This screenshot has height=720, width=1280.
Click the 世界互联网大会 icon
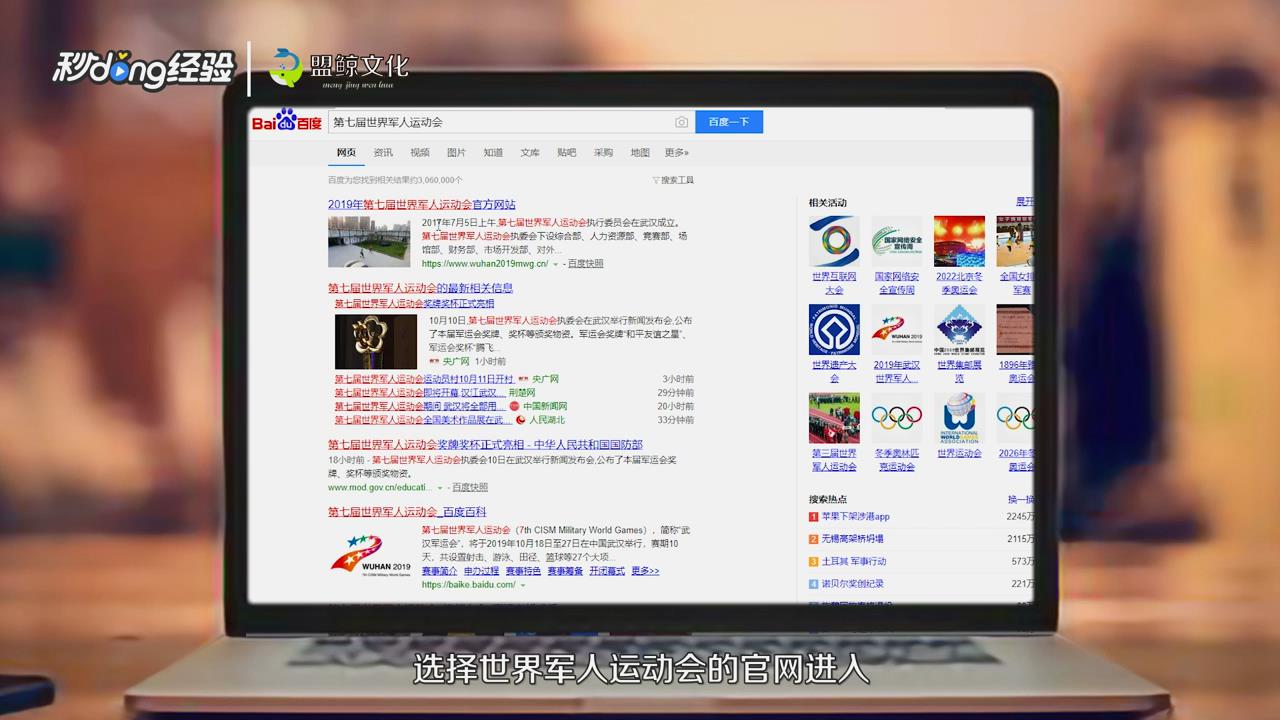pyautogui.click(x=834, y=241)
